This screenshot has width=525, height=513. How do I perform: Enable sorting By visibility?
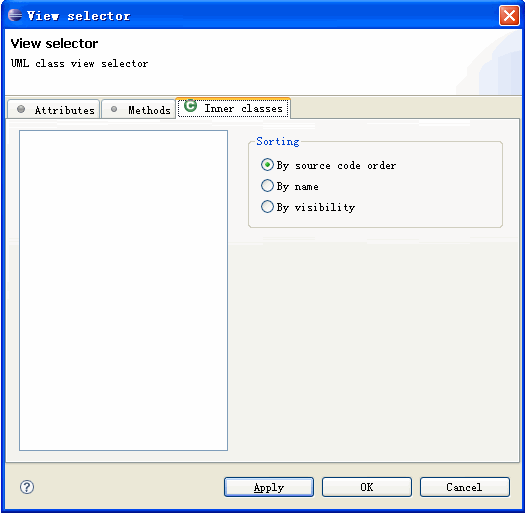(267, 206)
